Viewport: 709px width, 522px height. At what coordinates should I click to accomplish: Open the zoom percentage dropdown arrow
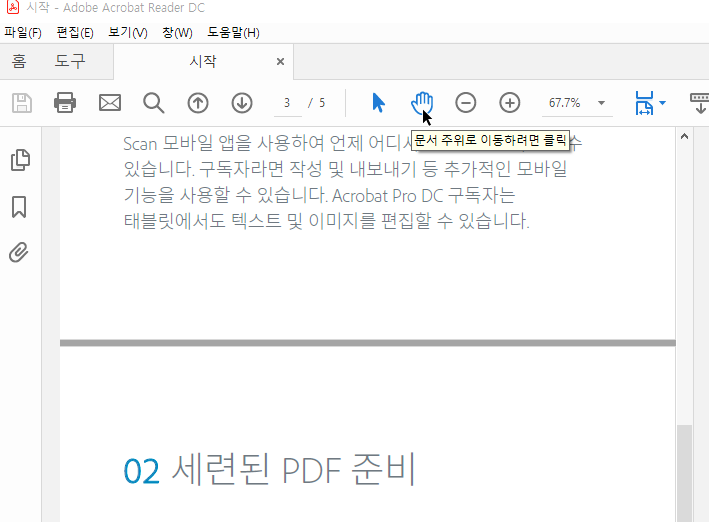point(601,103)
